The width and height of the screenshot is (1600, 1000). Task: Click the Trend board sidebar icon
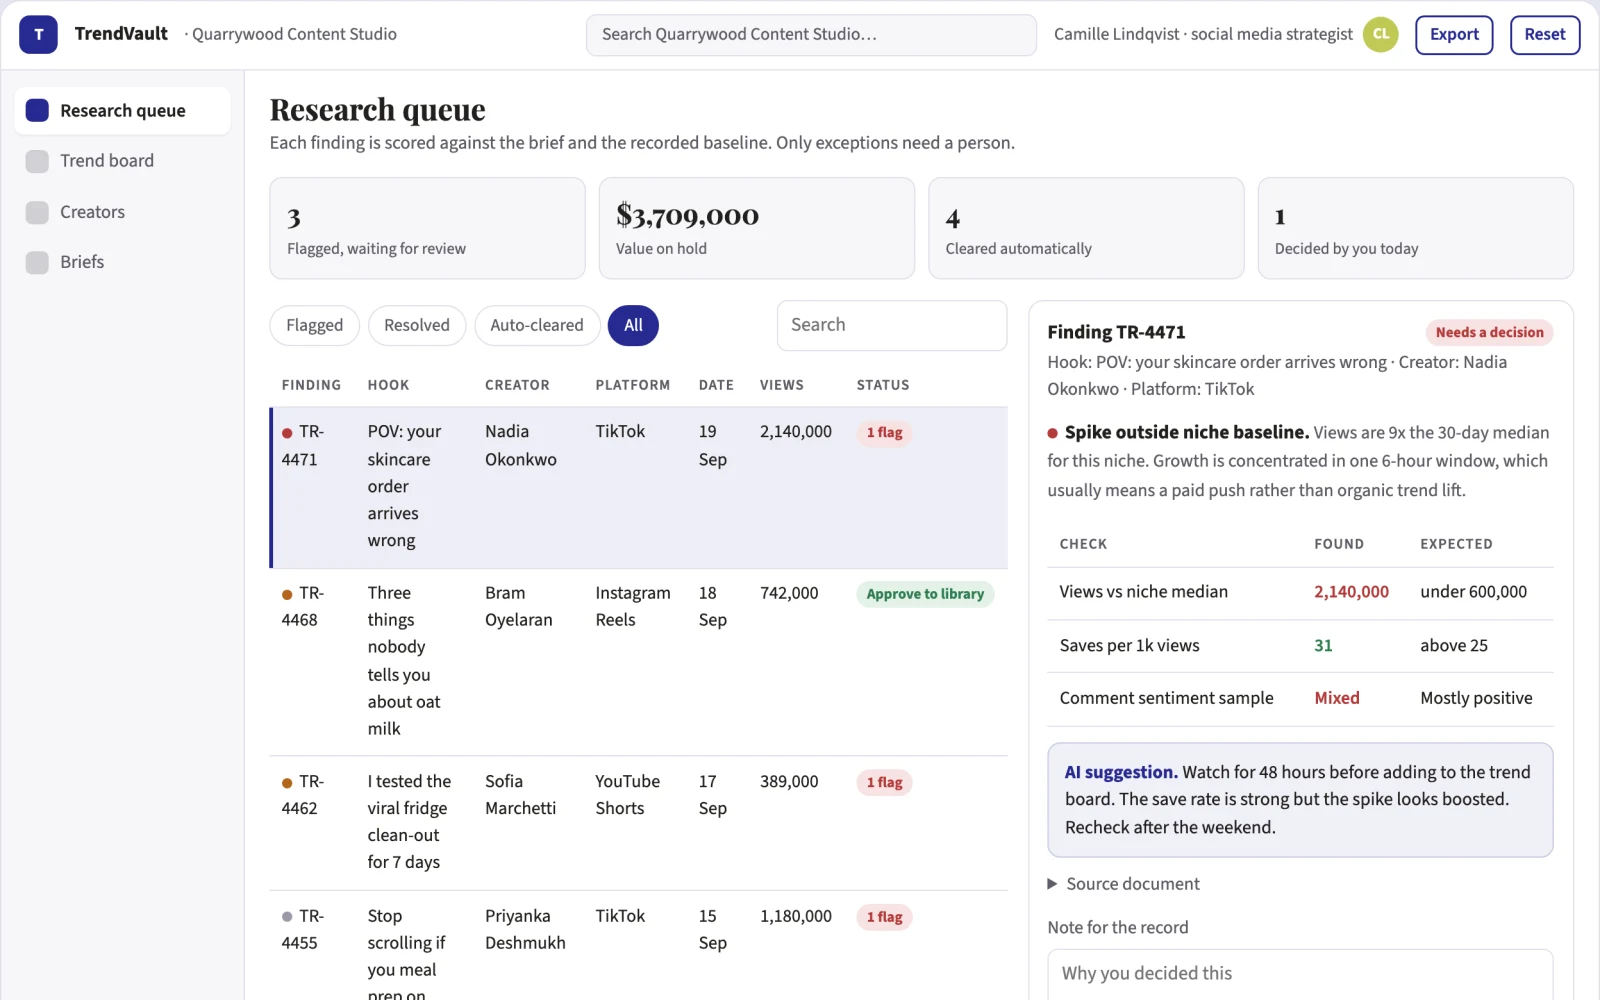tap(37, 161)
